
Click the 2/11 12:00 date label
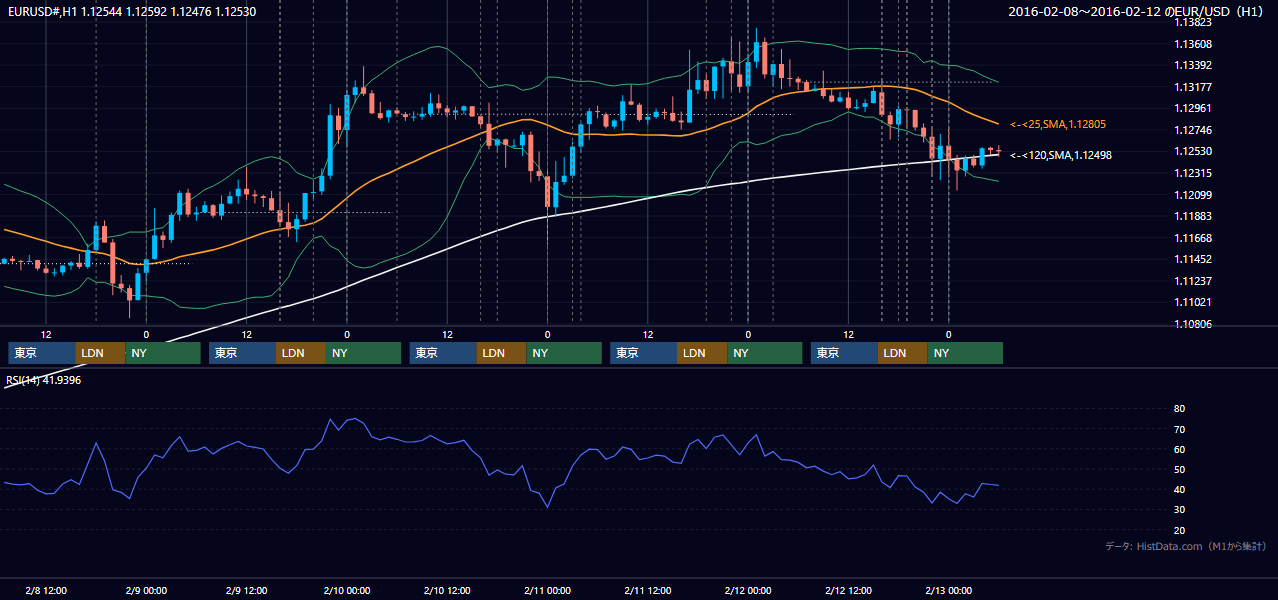point(647,590)
